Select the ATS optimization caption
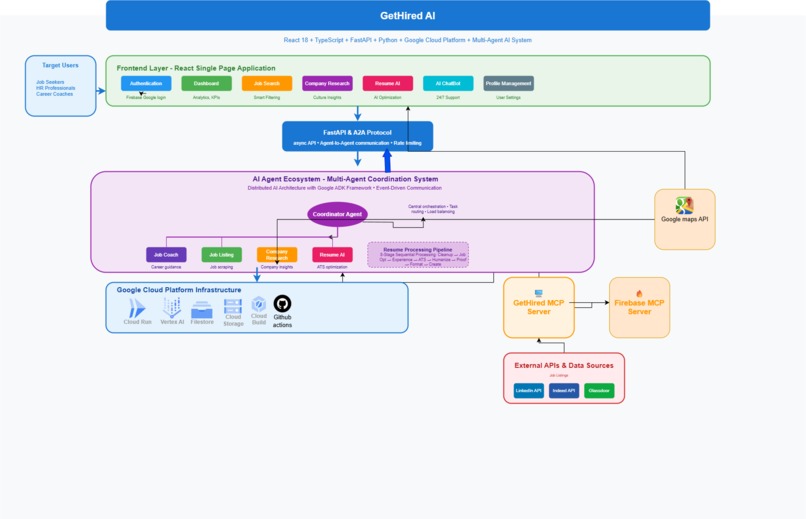This screenshot has width=806, height=519. coord(332,267)
